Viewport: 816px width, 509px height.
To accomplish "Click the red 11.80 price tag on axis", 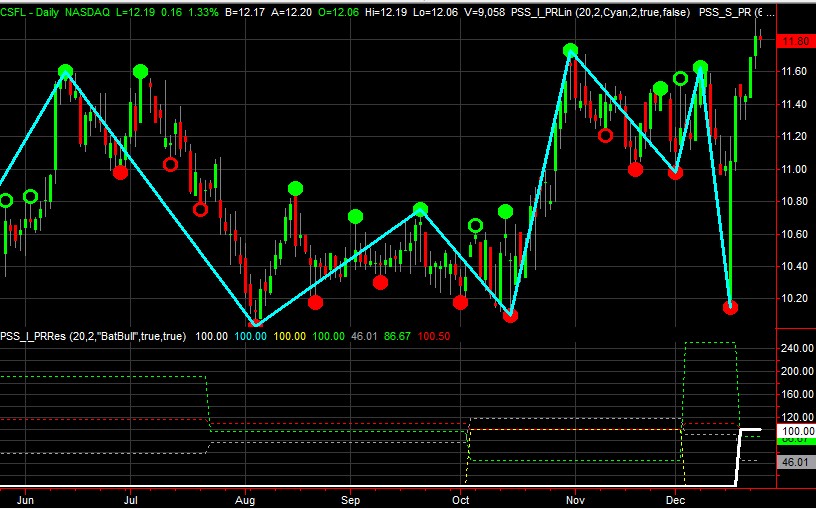I will [795, 41].
